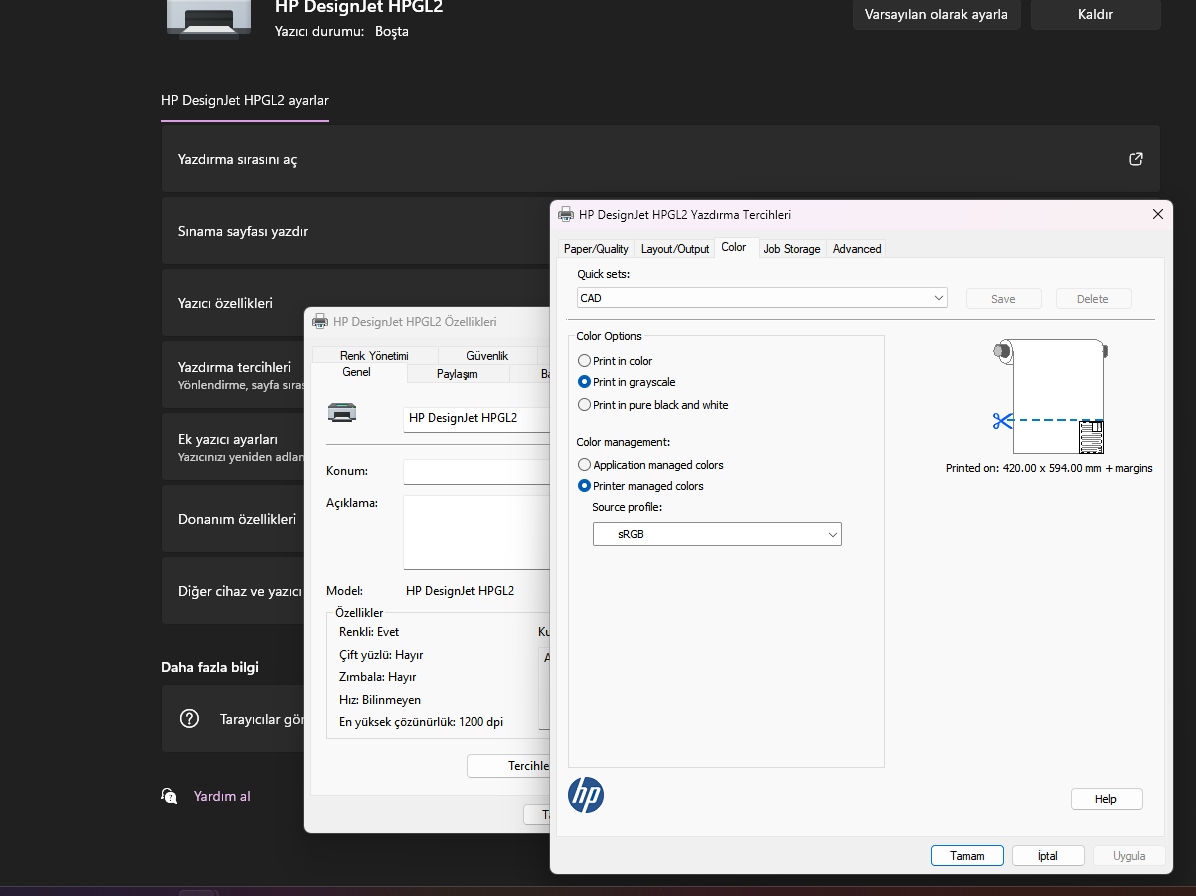Click the printer icon in Özellikleri title bar
The image size is (1196, 896).
pyautogui.click(x=320, y=322)
